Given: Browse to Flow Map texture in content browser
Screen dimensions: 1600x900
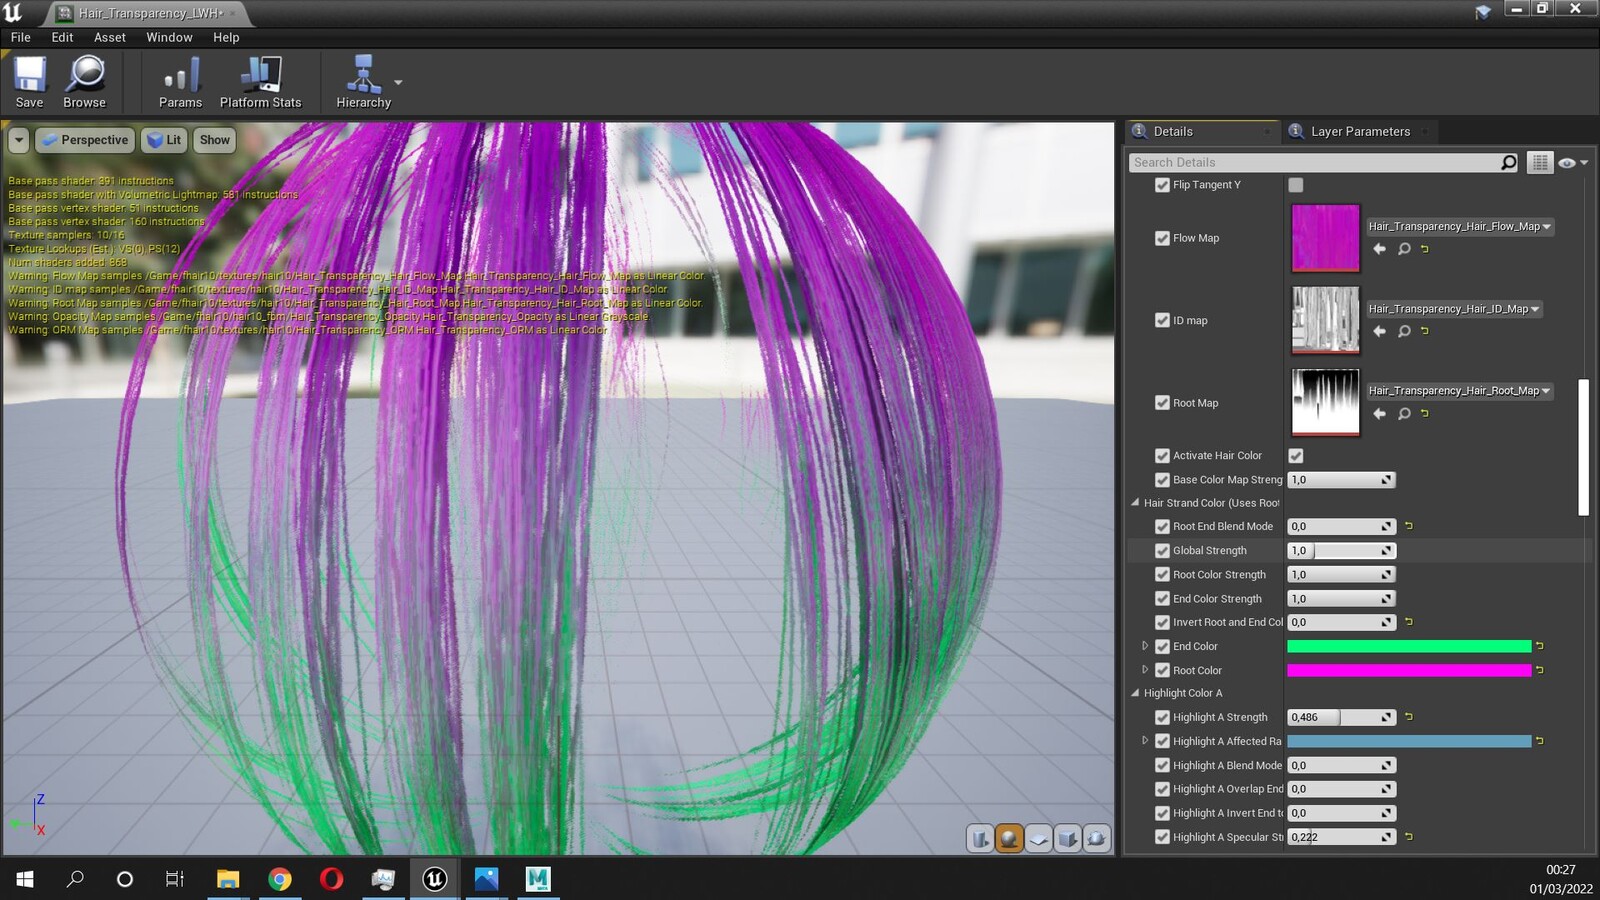Looking at the screenshot, I should pos(1404,249).
